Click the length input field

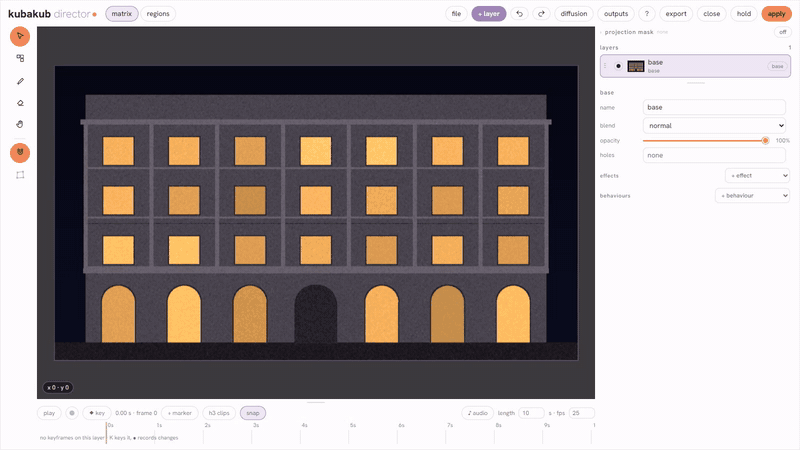coord(531,413)
